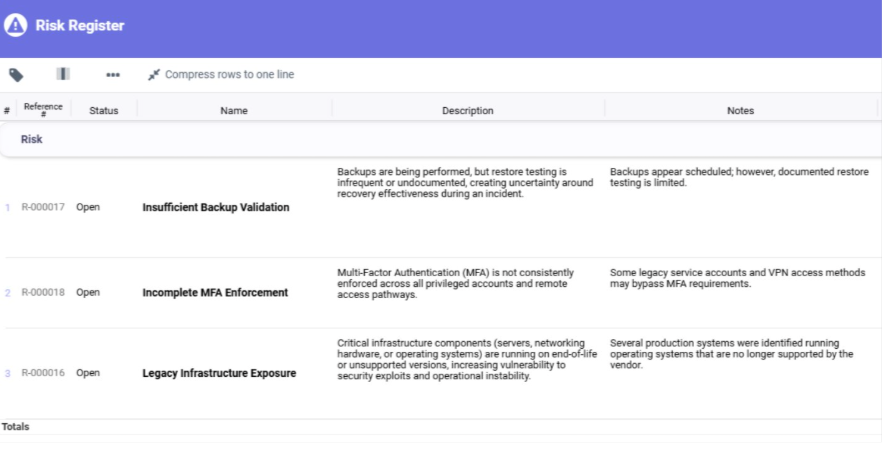Select reference R-000016
The image size is (882, 454).
[x=43, y=374]
